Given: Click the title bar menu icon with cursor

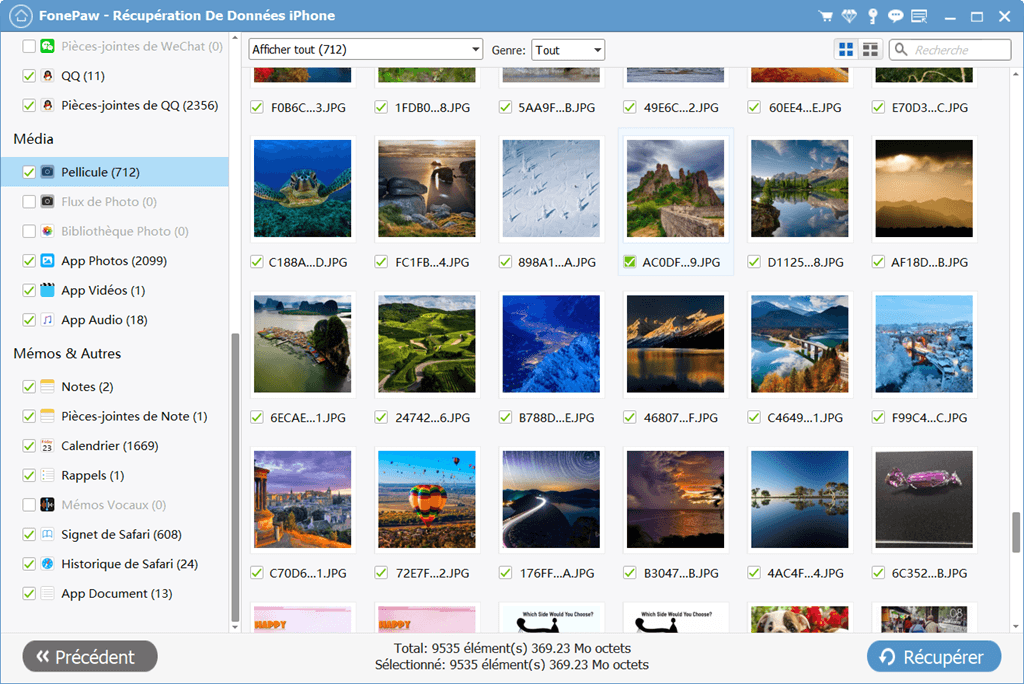Looking at the screenshot, I should (920, 16).
